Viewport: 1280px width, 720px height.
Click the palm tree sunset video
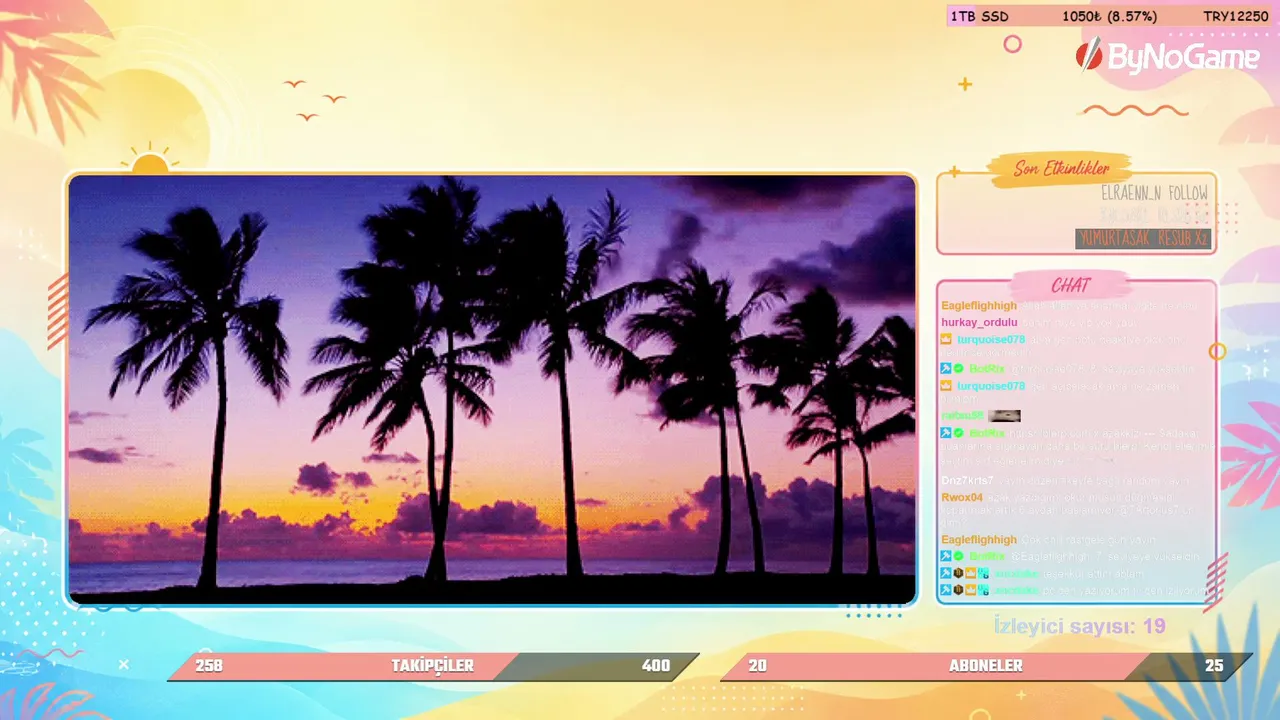pyautogui.click(x=492, y=390)
